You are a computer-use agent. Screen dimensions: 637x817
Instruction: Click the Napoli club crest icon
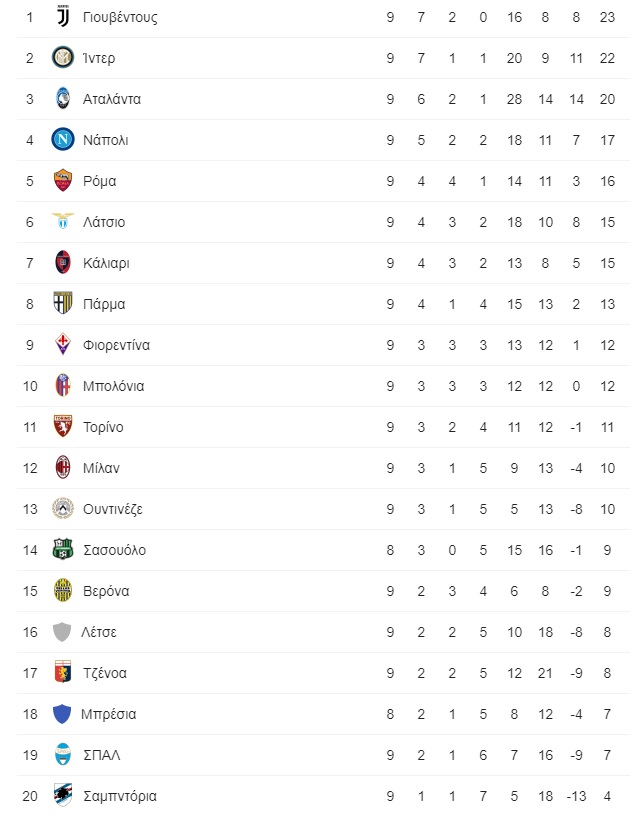click(63, 140)
